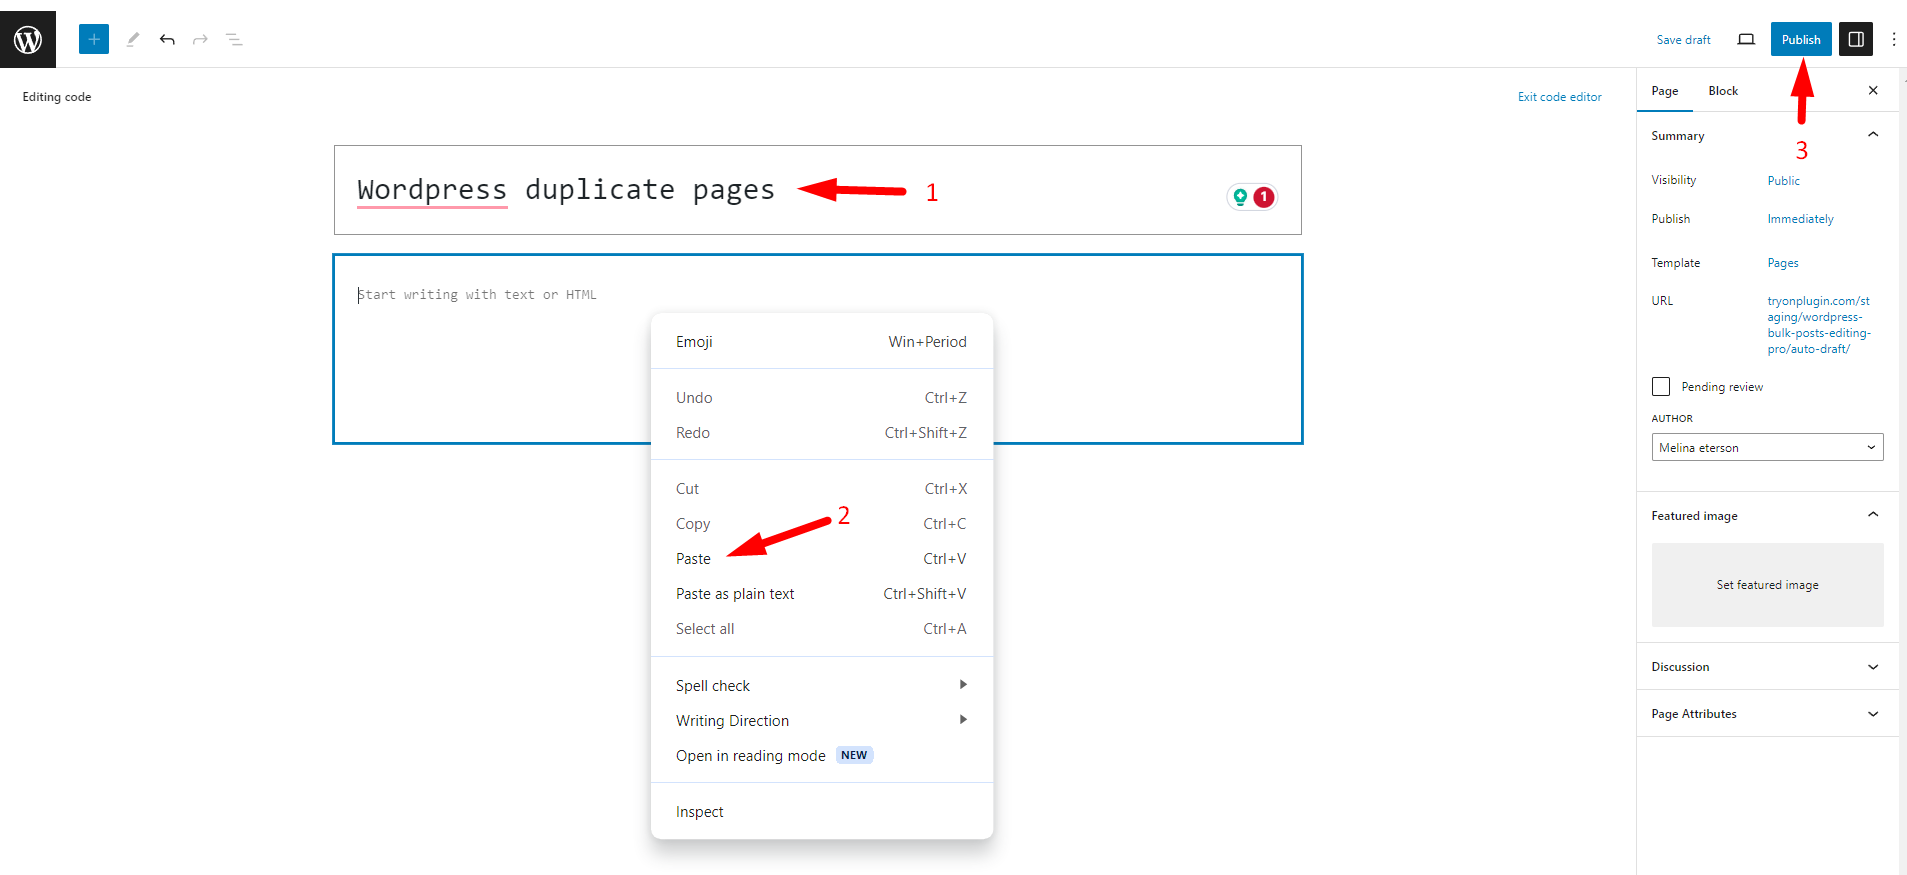Image resolution: width=1907 pixels, height=875 pixels.
Task: Click the green Grammarly icon in title
Action: point(1240,197)
